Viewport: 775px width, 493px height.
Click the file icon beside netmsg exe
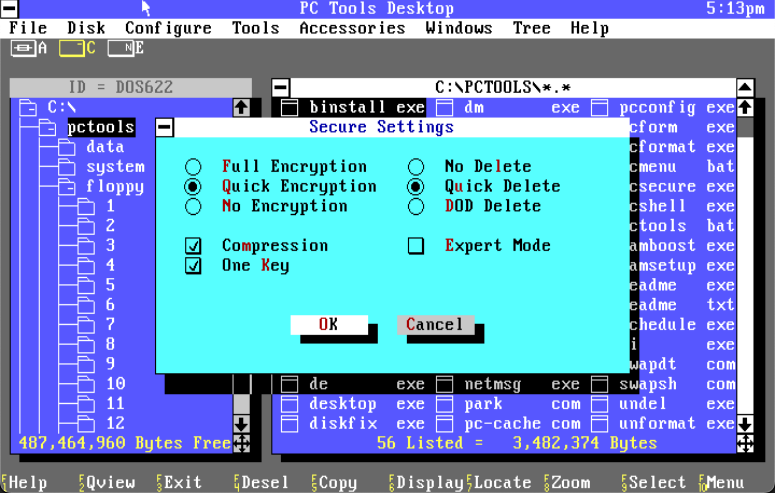[x=444, y=384]
